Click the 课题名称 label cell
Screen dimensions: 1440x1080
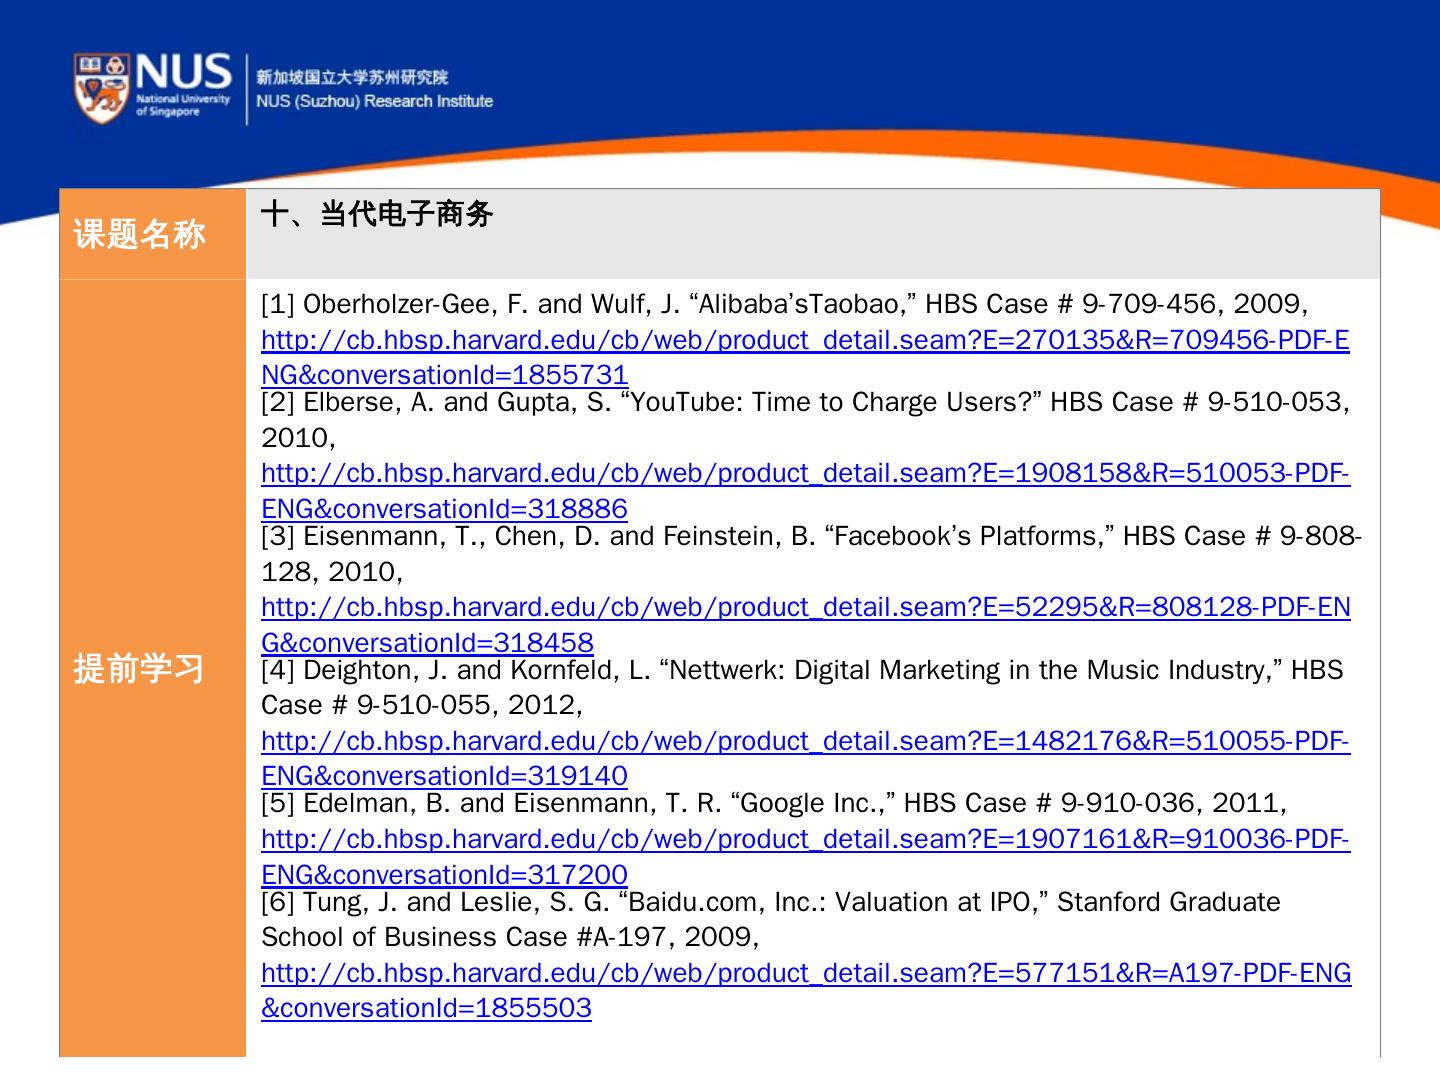(153, 234)
